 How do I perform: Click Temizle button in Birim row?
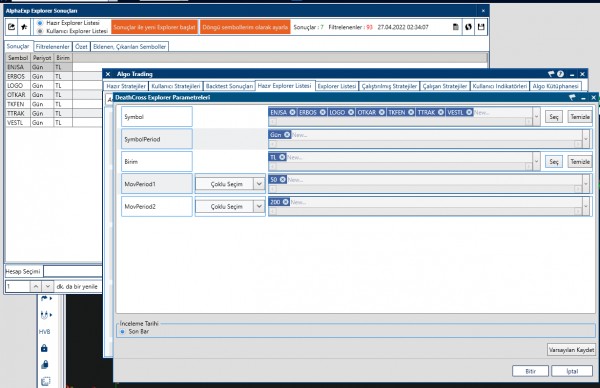tap(580, 161)
